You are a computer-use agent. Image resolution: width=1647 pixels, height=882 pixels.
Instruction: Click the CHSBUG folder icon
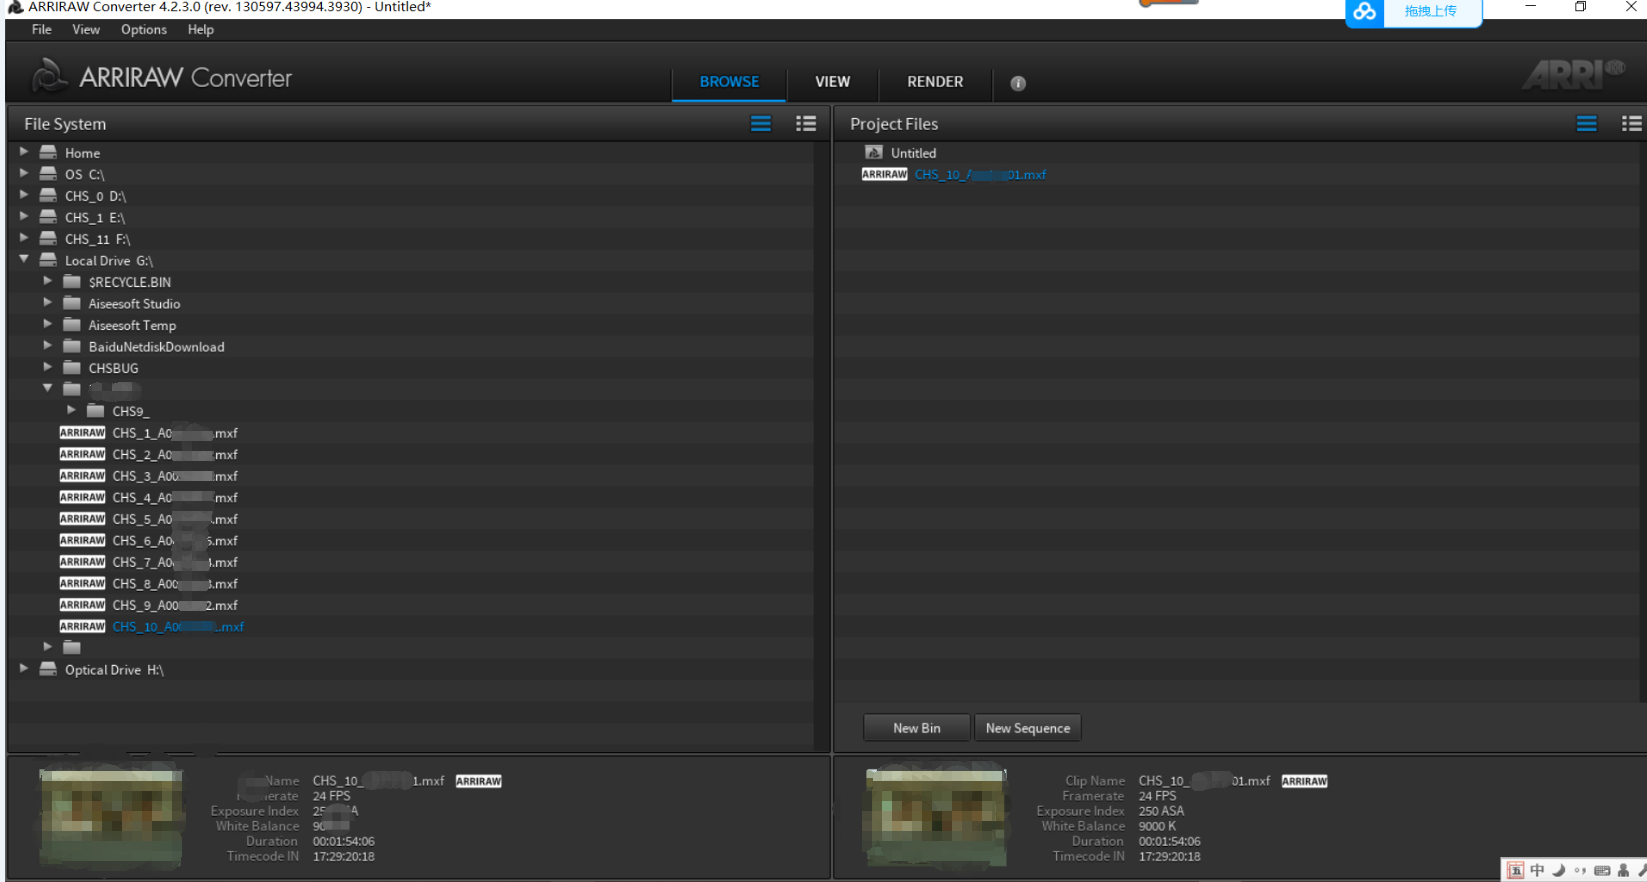[72, 367]
